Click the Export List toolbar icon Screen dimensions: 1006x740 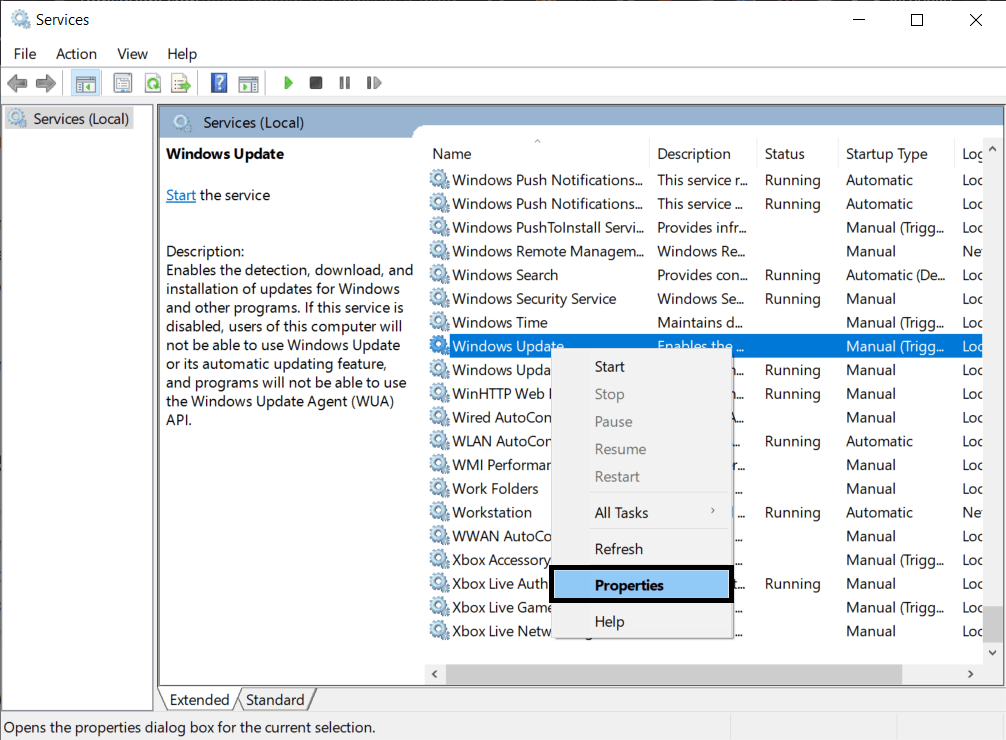pos(181,83)
